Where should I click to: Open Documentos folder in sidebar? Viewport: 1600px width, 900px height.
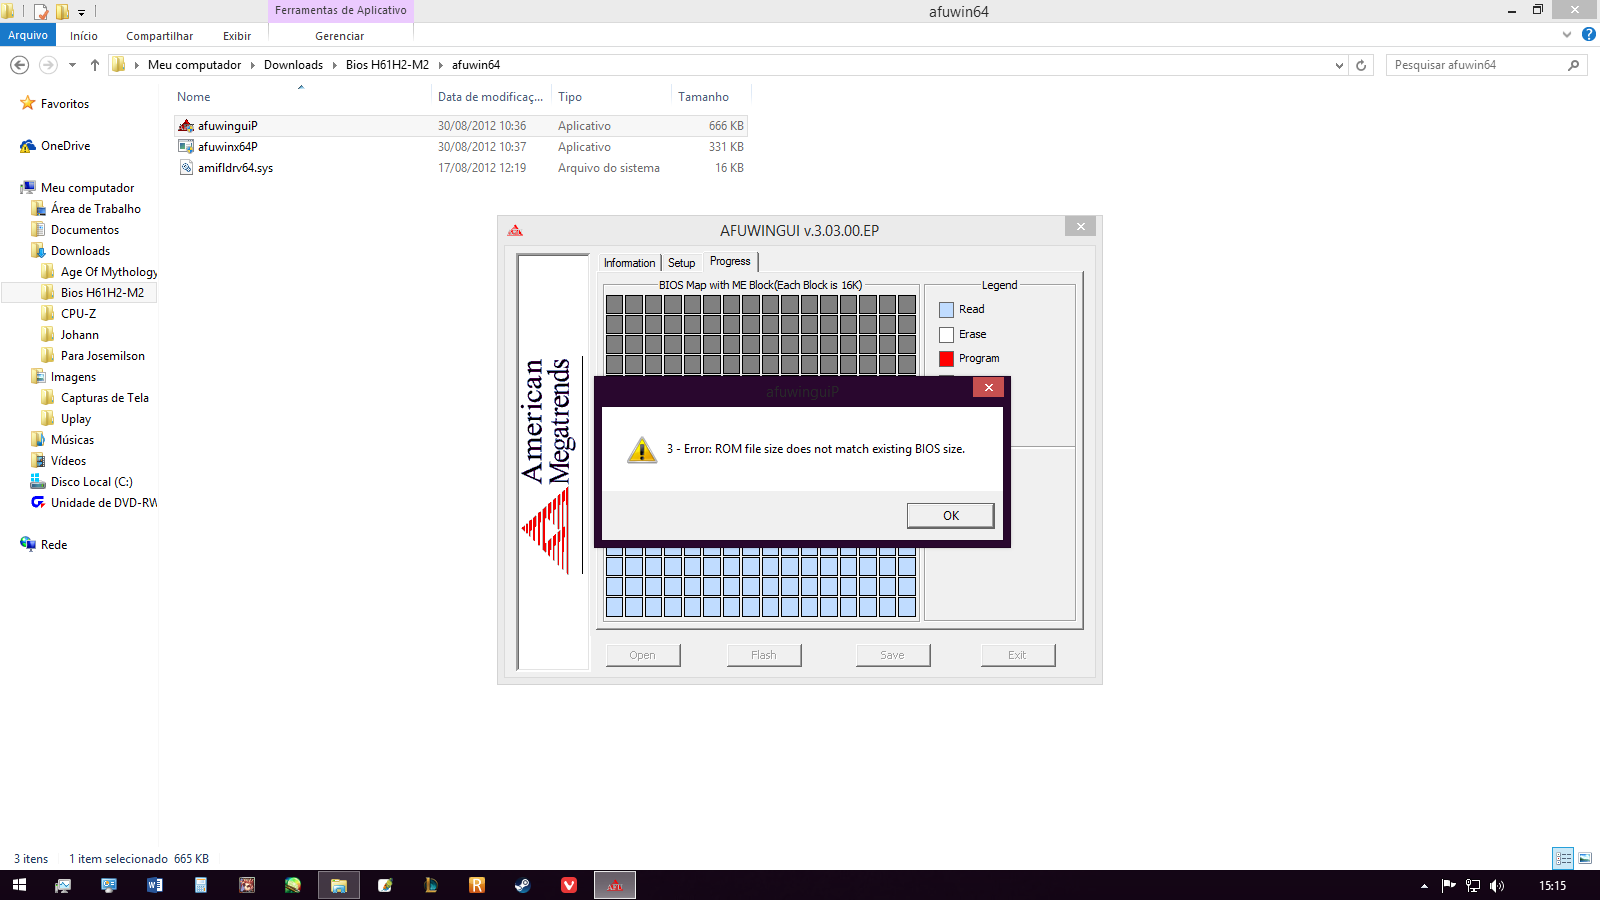coord(85,230)
